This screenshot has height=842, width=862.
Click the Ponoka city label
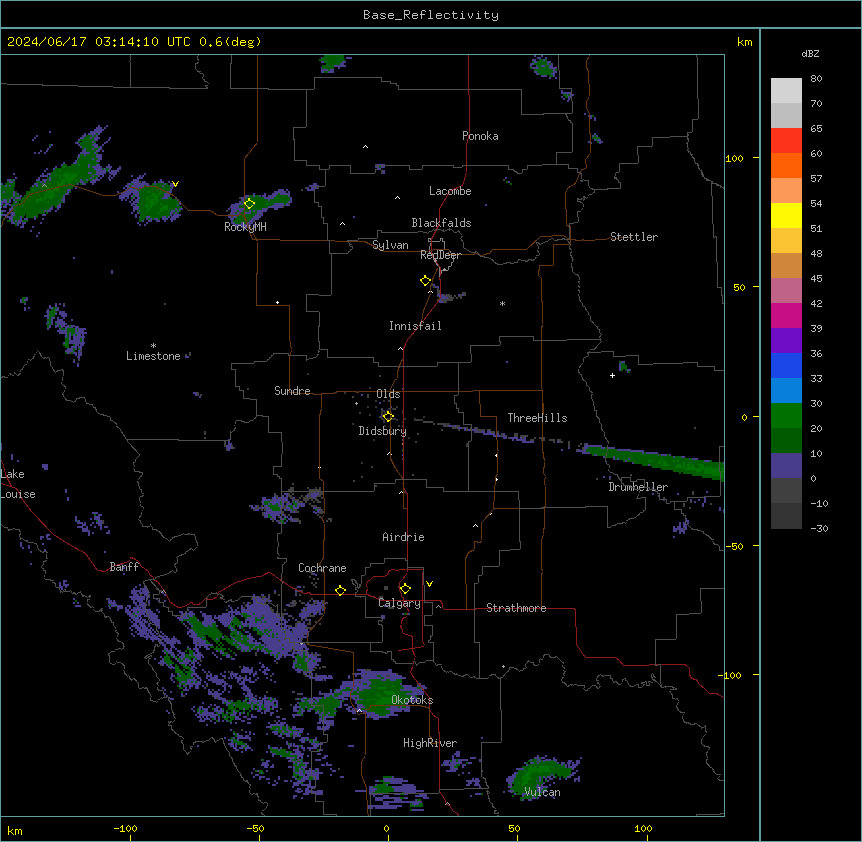(x=480, y=136)
